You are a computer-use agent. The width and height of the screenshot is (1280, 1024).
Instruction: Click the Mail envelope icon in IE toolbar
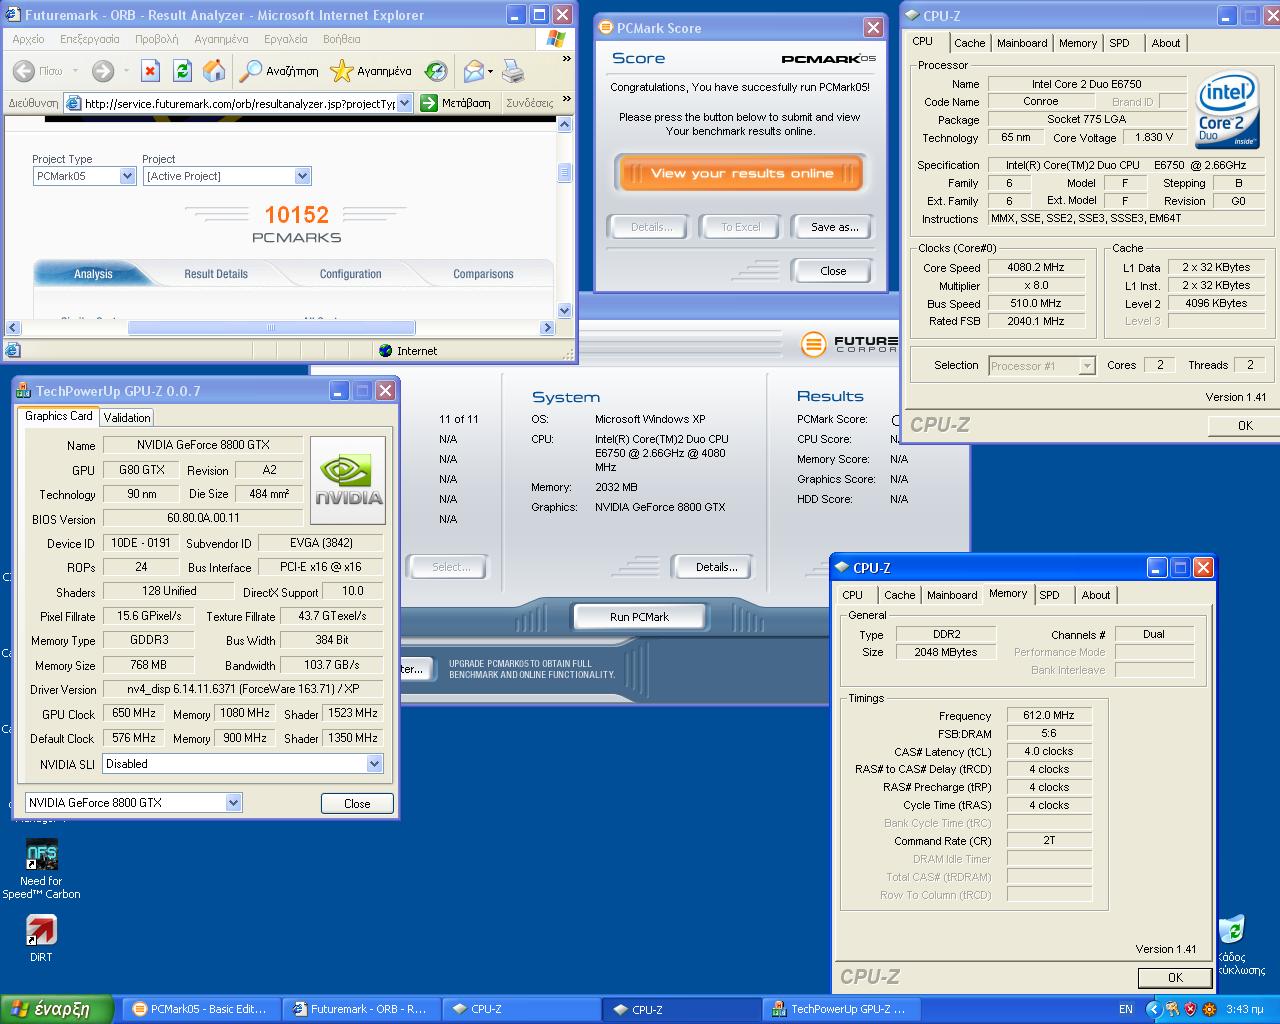(473, 71)
